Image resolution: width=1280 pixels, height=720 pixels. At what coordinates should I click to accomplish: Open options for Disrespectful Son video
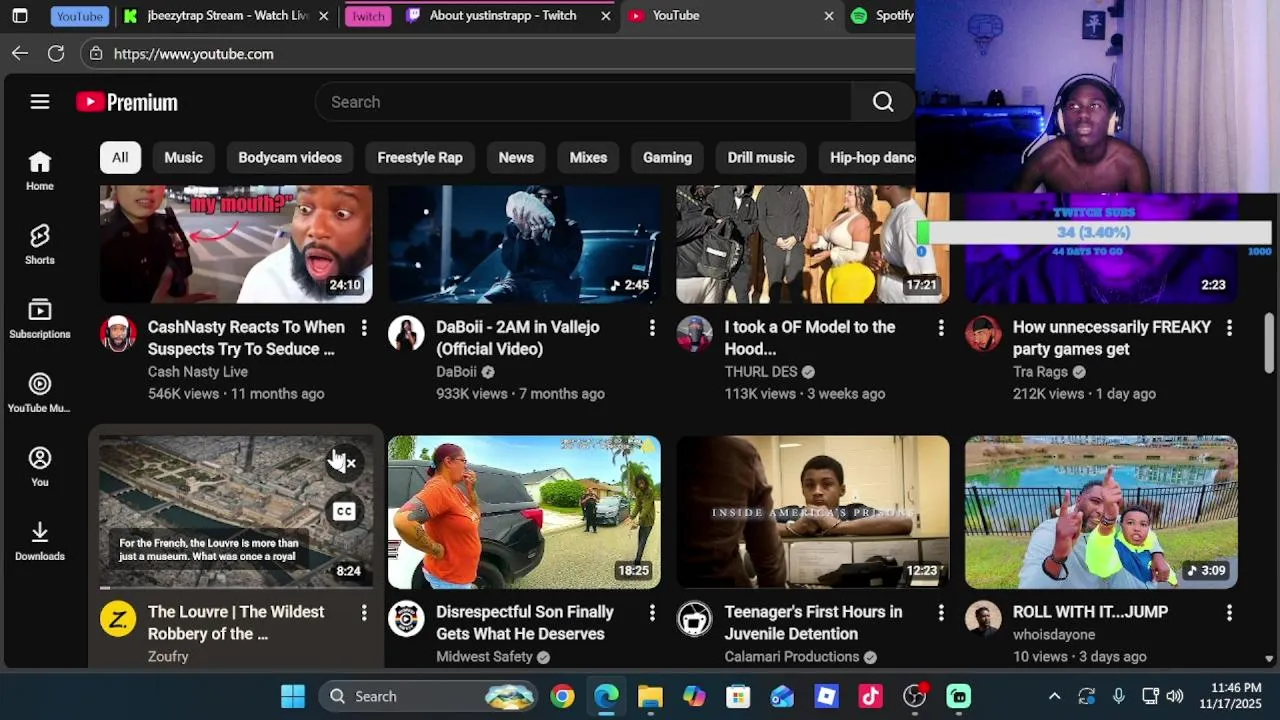click(x=652, y=612)
